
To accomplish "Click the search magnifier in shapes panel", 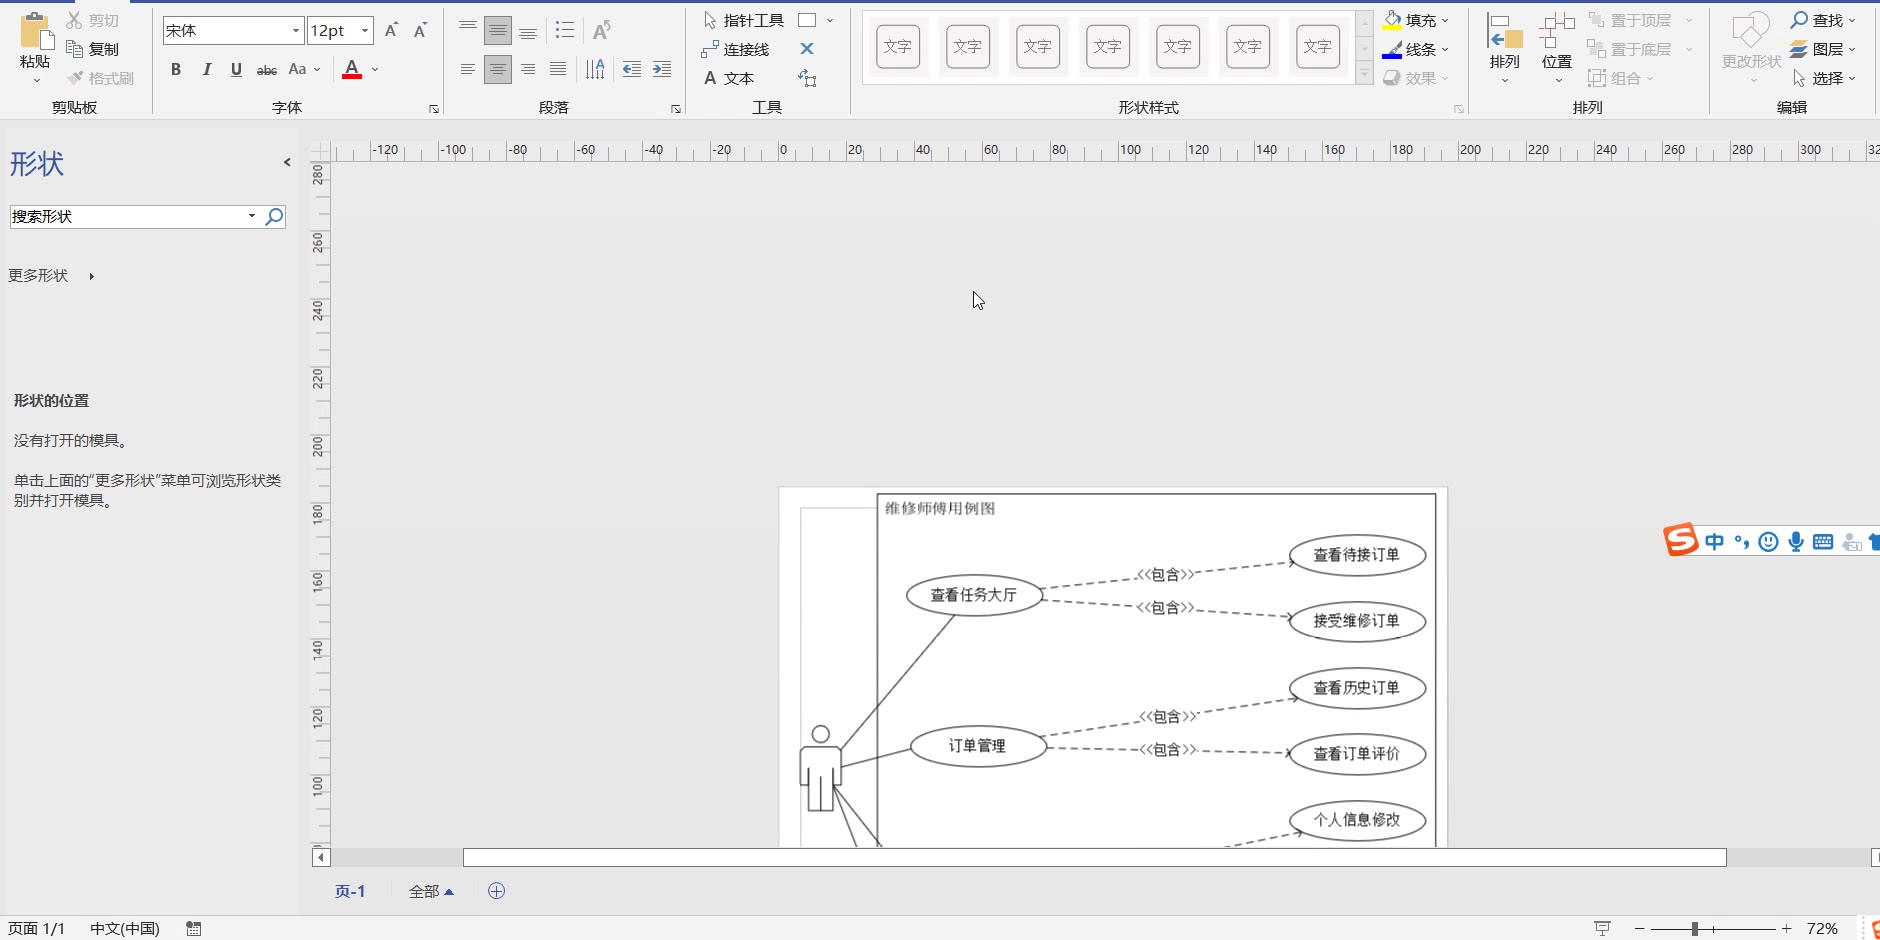I will tap(274, 216).
